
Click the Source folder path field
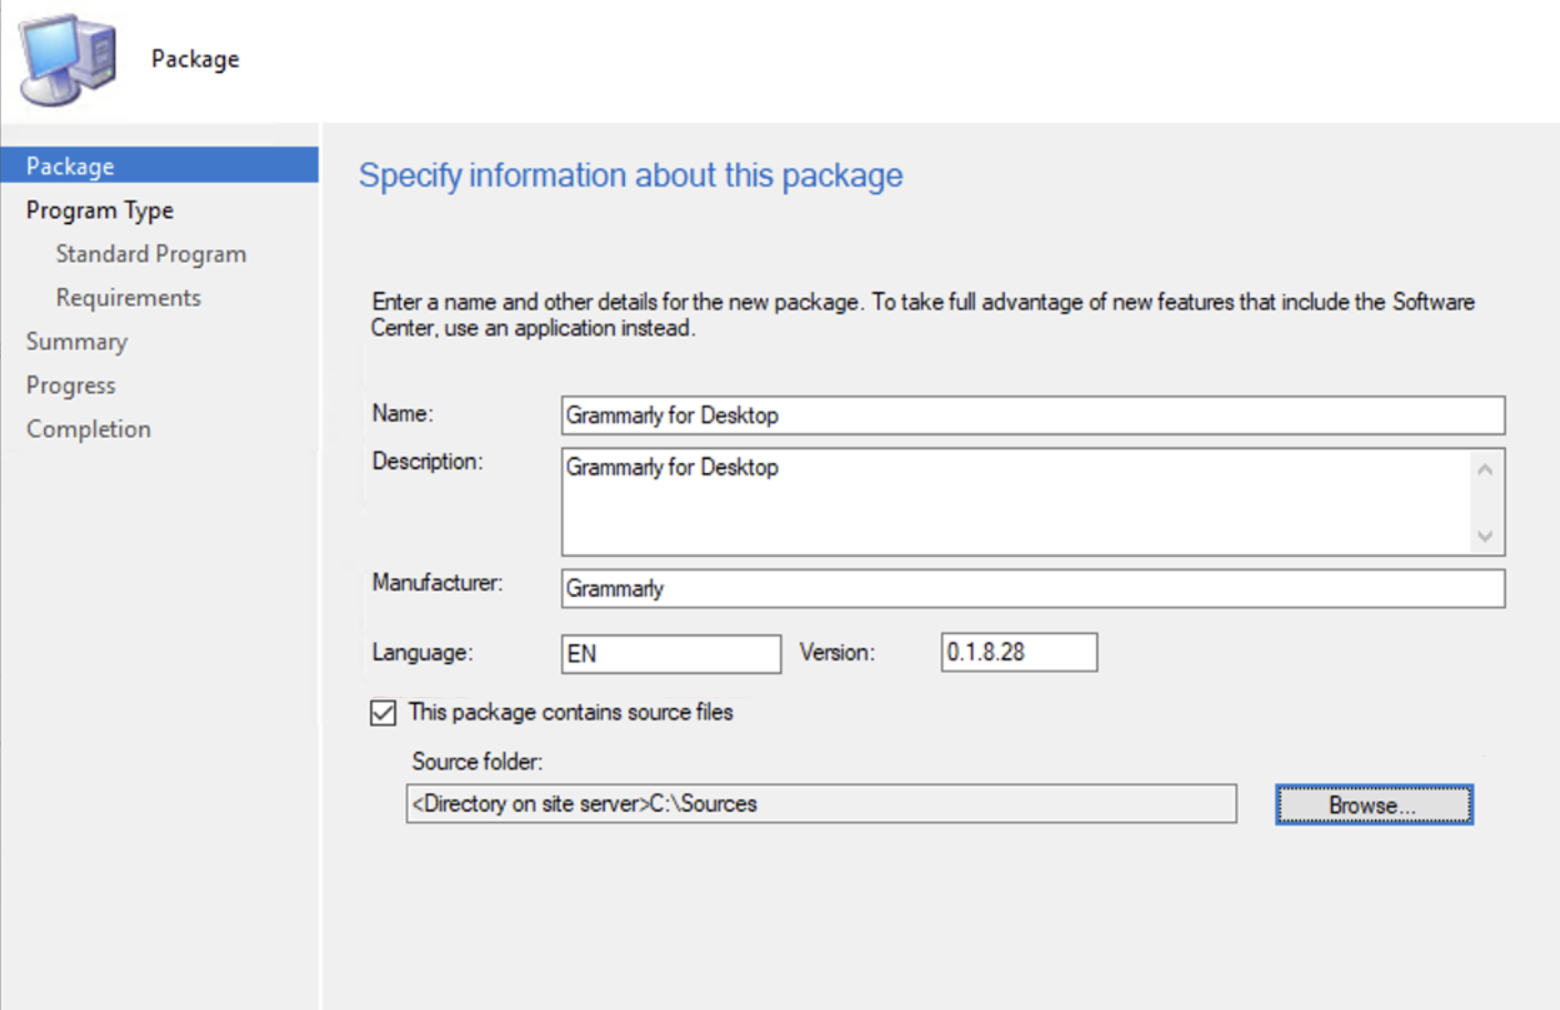pyautogui.click(x=821, y=804)
